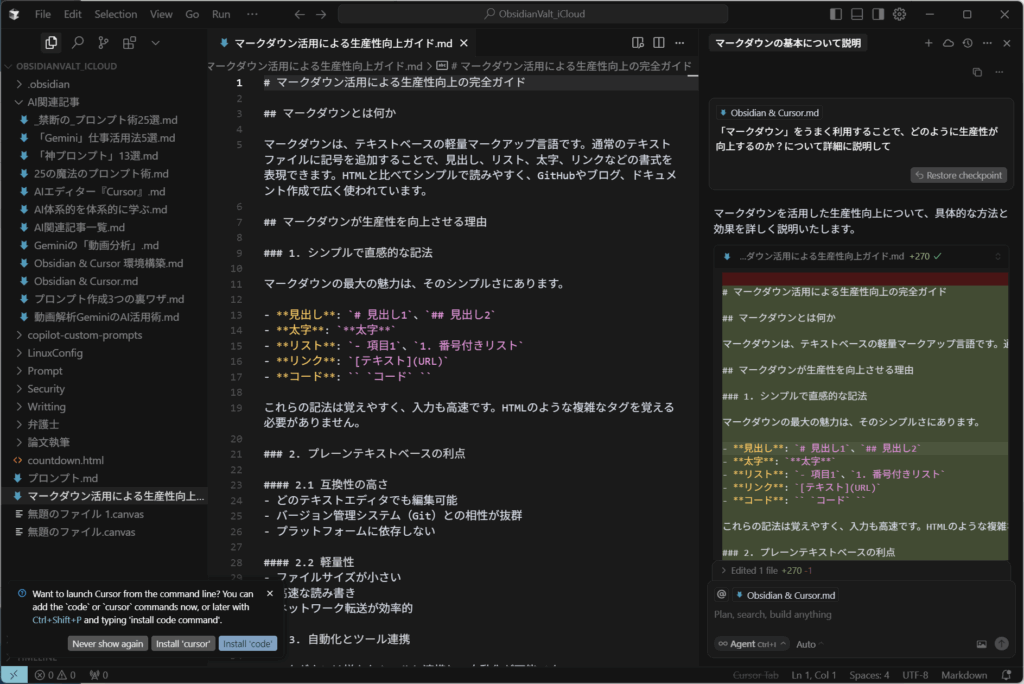Open the Selection menu

pyautogui.click(x=116, y=15)
